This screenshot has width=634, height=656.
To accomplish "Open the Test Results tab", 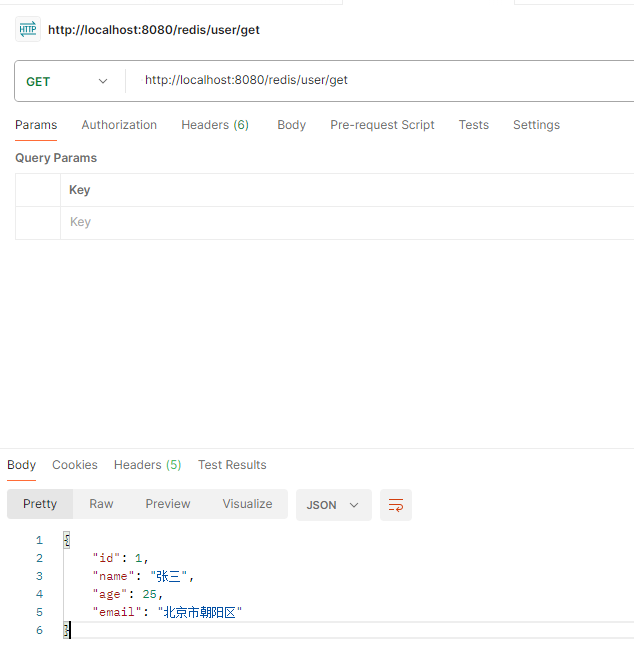I will [232, 465].
